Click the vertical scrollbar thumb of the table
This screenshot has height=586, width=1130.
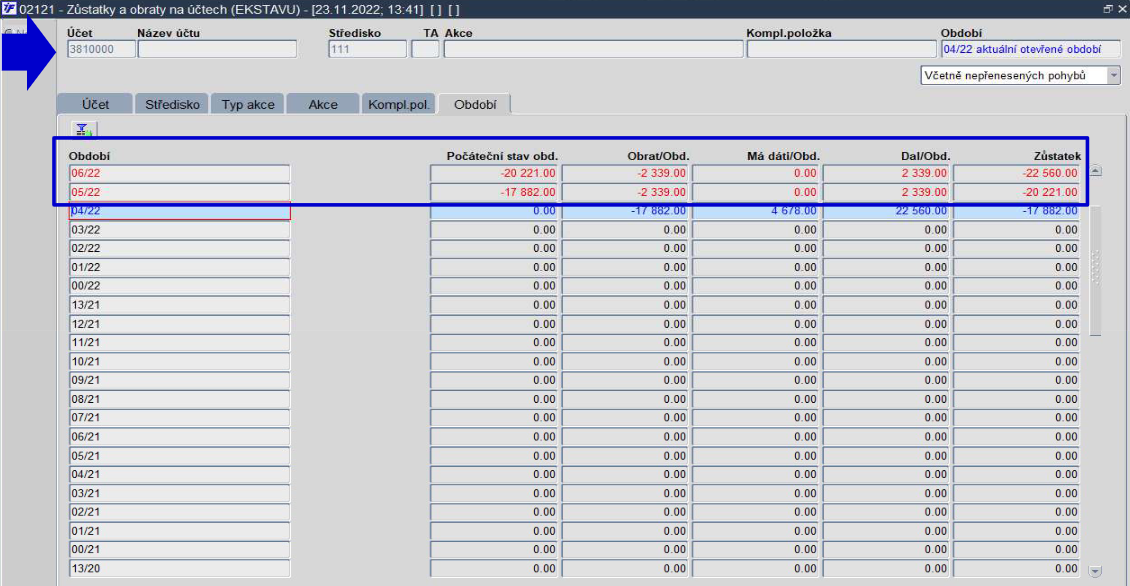tap(1095, 270)
